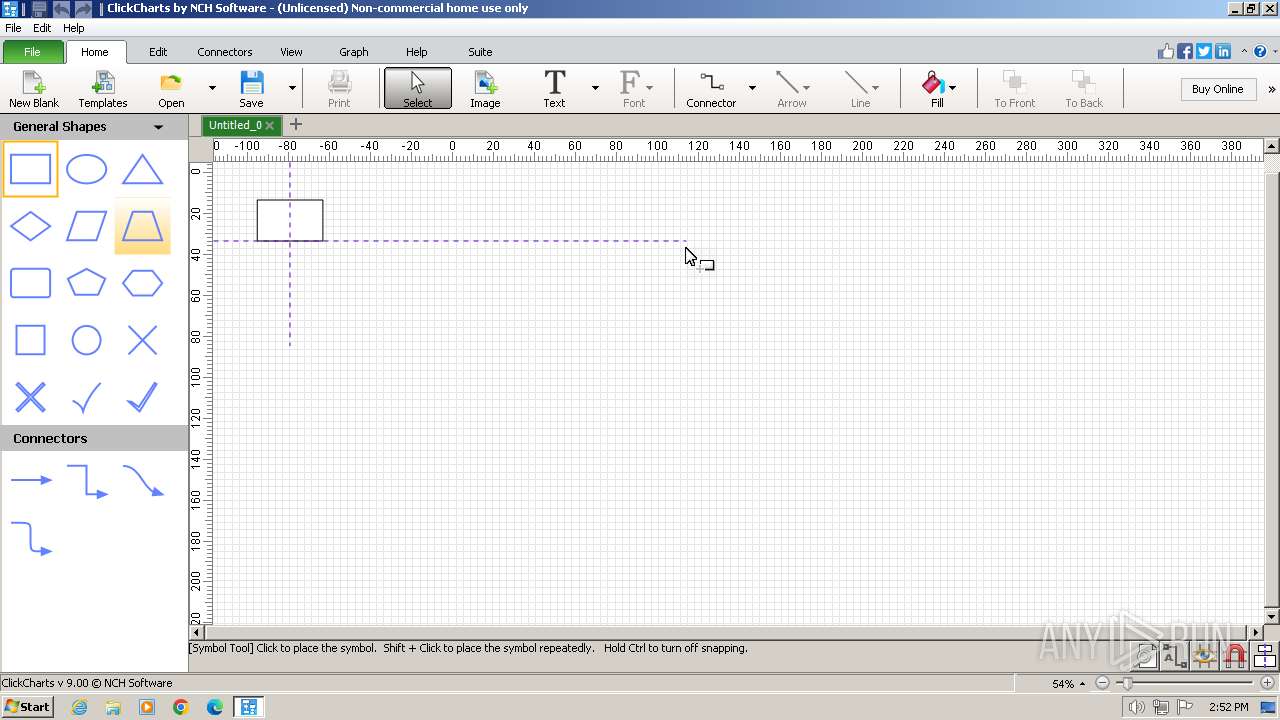Select the thin X cross shape
Image resolution: width=1280 pixels, height=720 pixels.
142,340
